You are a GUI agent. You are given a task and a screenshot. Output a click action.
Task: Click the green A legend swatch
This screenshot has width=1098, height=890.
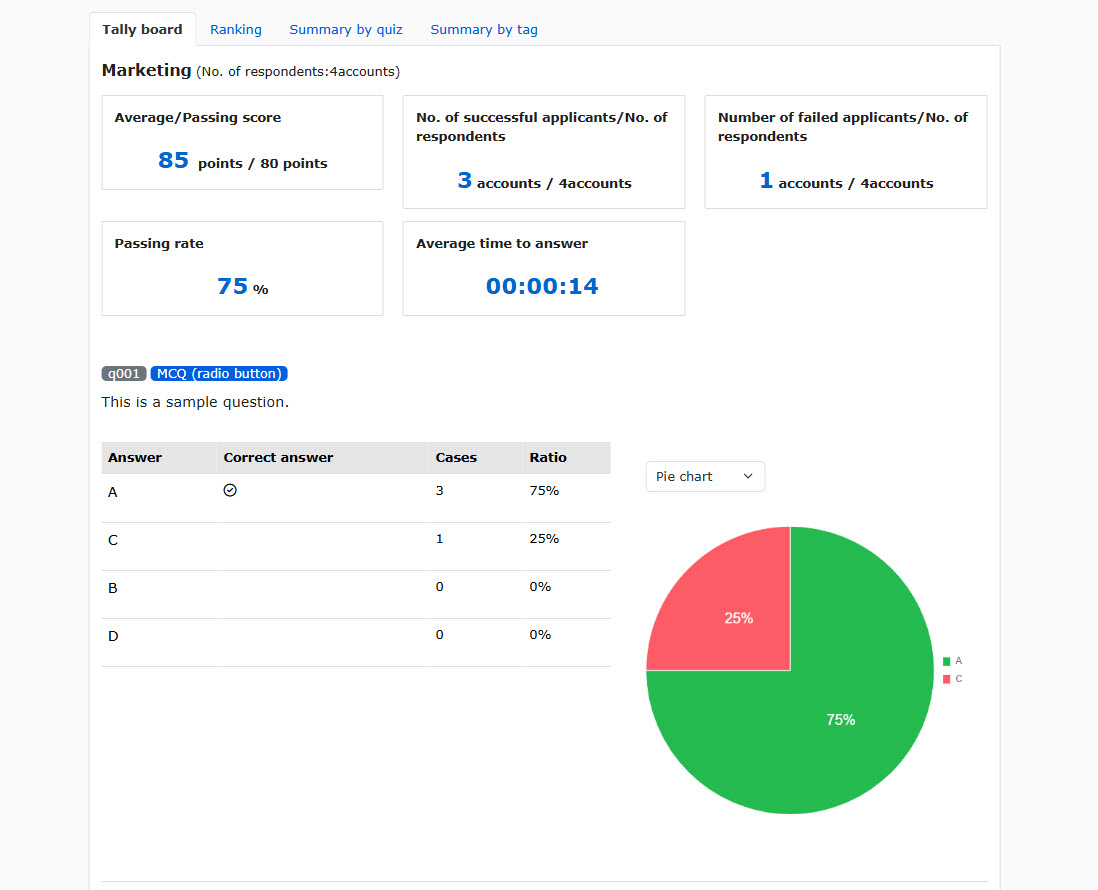946,661
